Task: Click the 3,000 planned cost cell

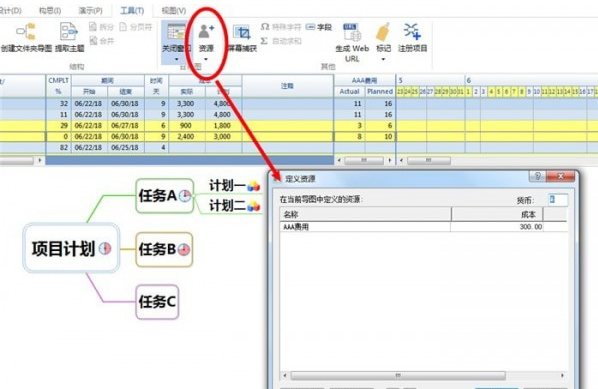Action: click(222, 137)
